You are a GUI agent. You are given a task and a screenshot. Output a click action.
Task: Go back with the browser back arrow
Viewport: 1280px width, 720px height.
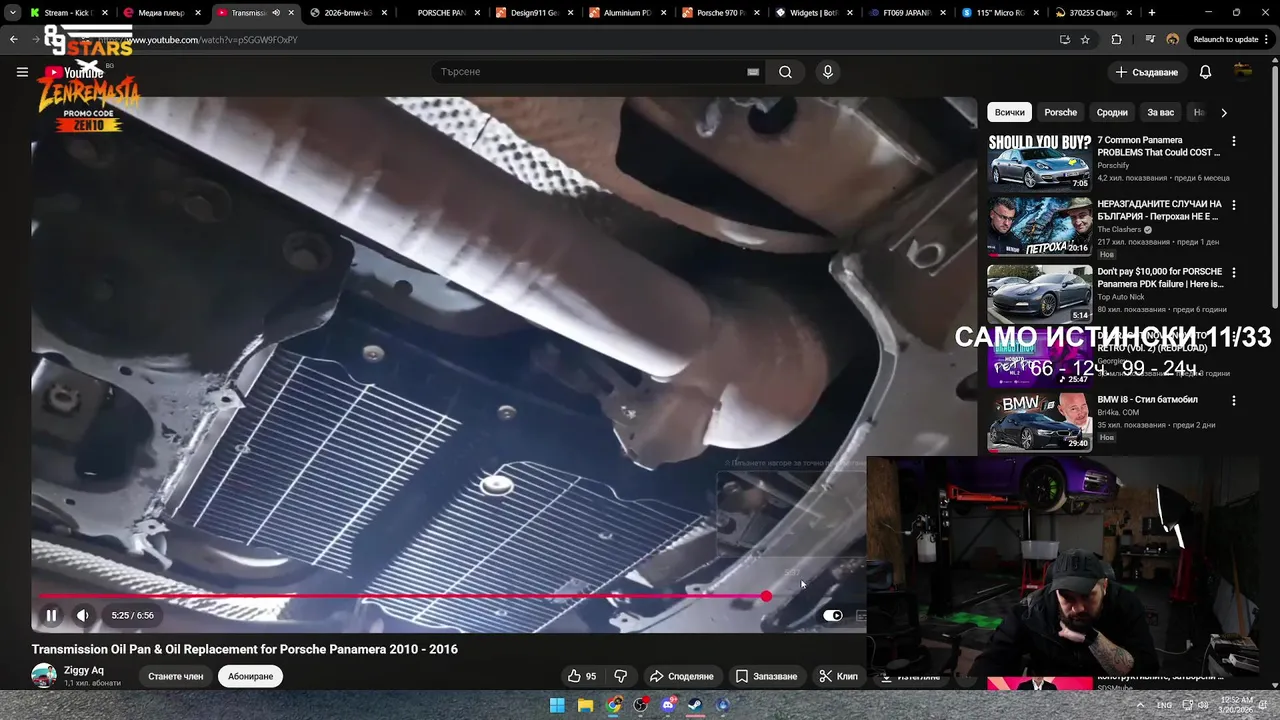(x=14, y=40)
